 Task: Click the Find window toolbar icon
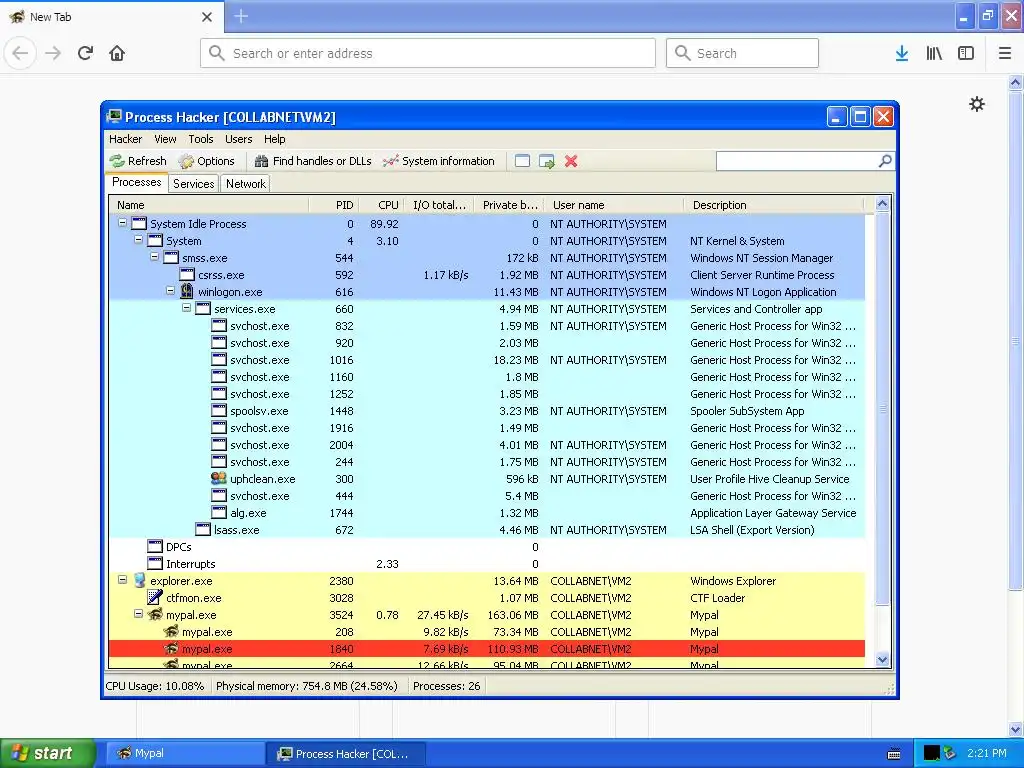pyautogui.click(x=522, y=161)
